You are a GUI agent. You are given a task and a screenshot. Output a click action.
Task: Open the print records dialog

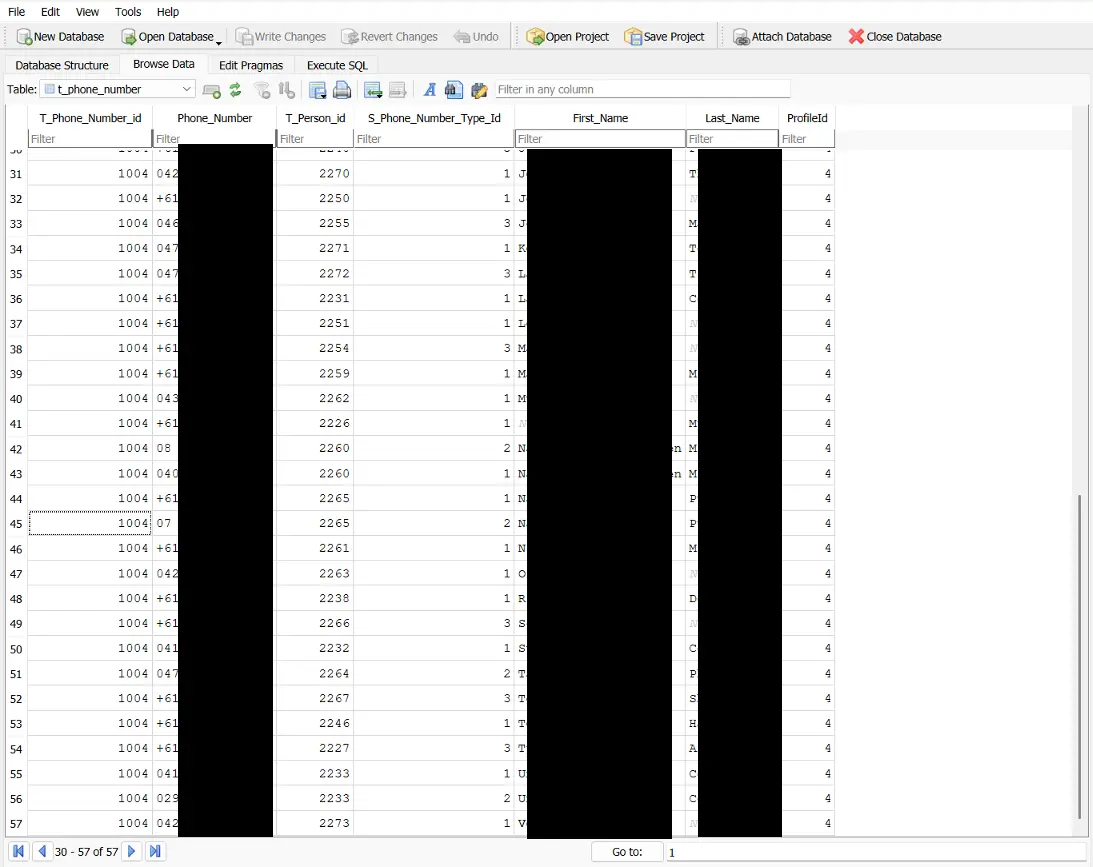pos(341,89)
